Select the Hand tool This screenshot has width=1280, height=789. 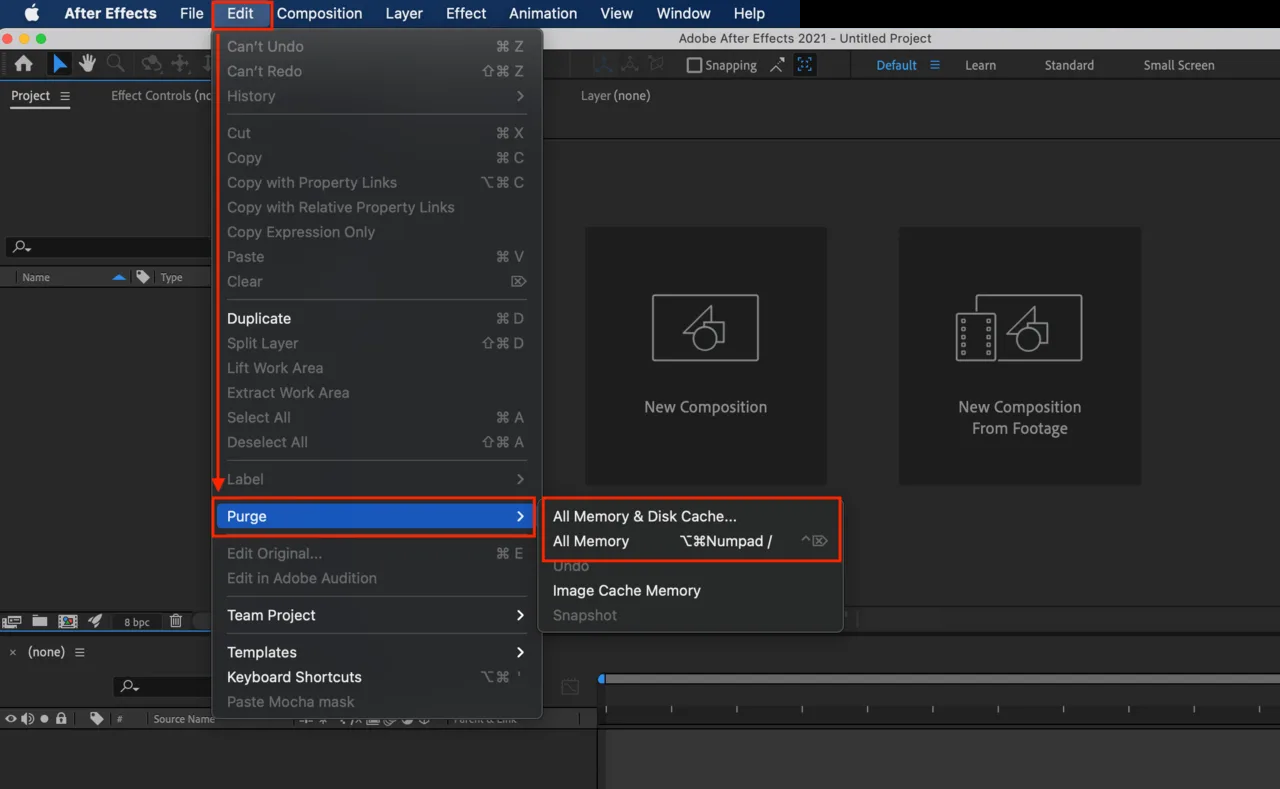(x=88, y=64)
